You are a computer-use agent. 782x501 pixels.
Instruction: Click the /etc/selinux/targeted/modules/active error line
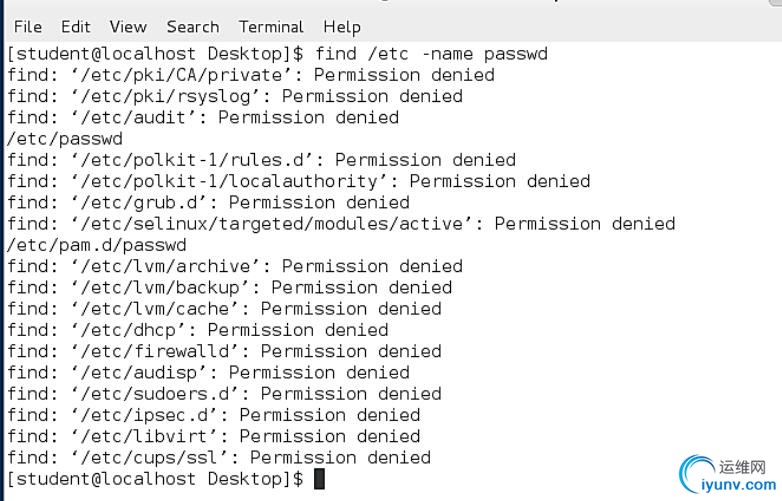click(341, 223)
